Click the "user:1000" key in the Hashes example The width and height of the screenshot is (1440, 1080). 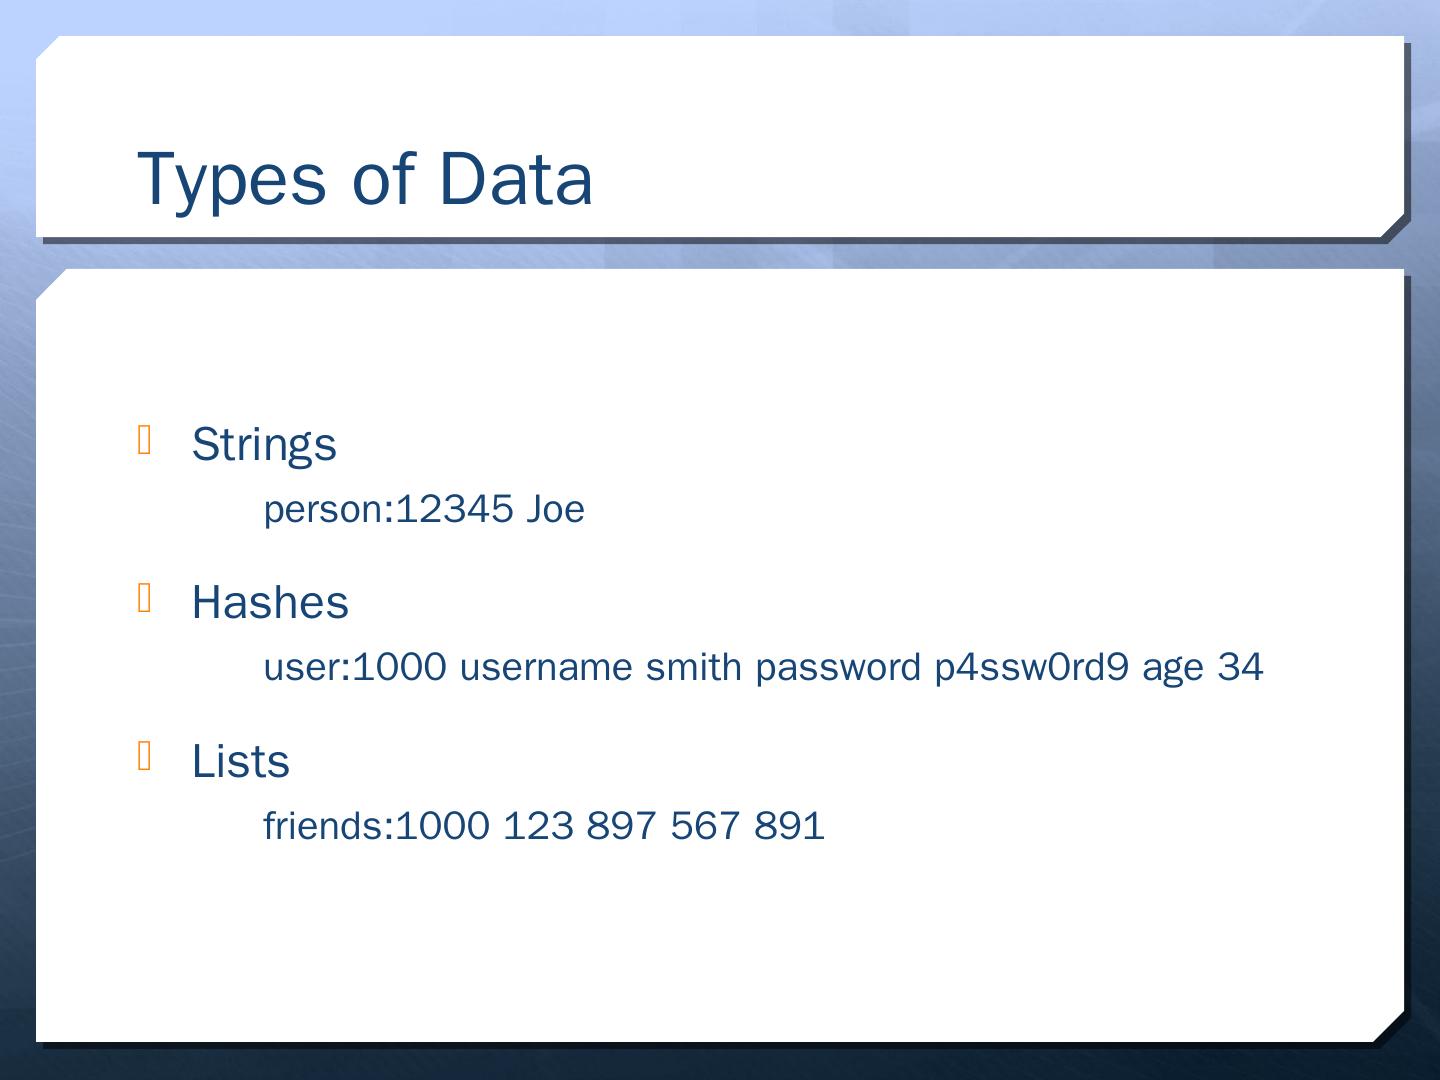point(355,667)
